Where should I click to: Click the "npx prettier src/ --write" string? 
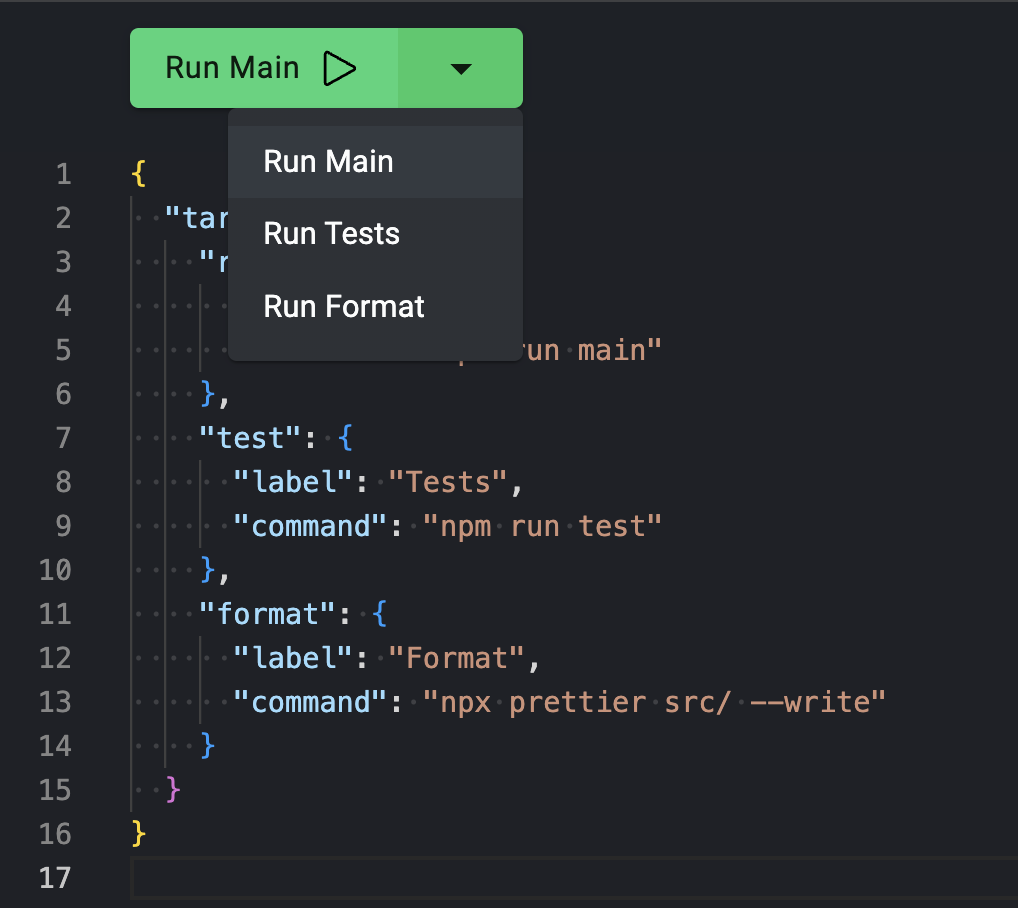654,702
